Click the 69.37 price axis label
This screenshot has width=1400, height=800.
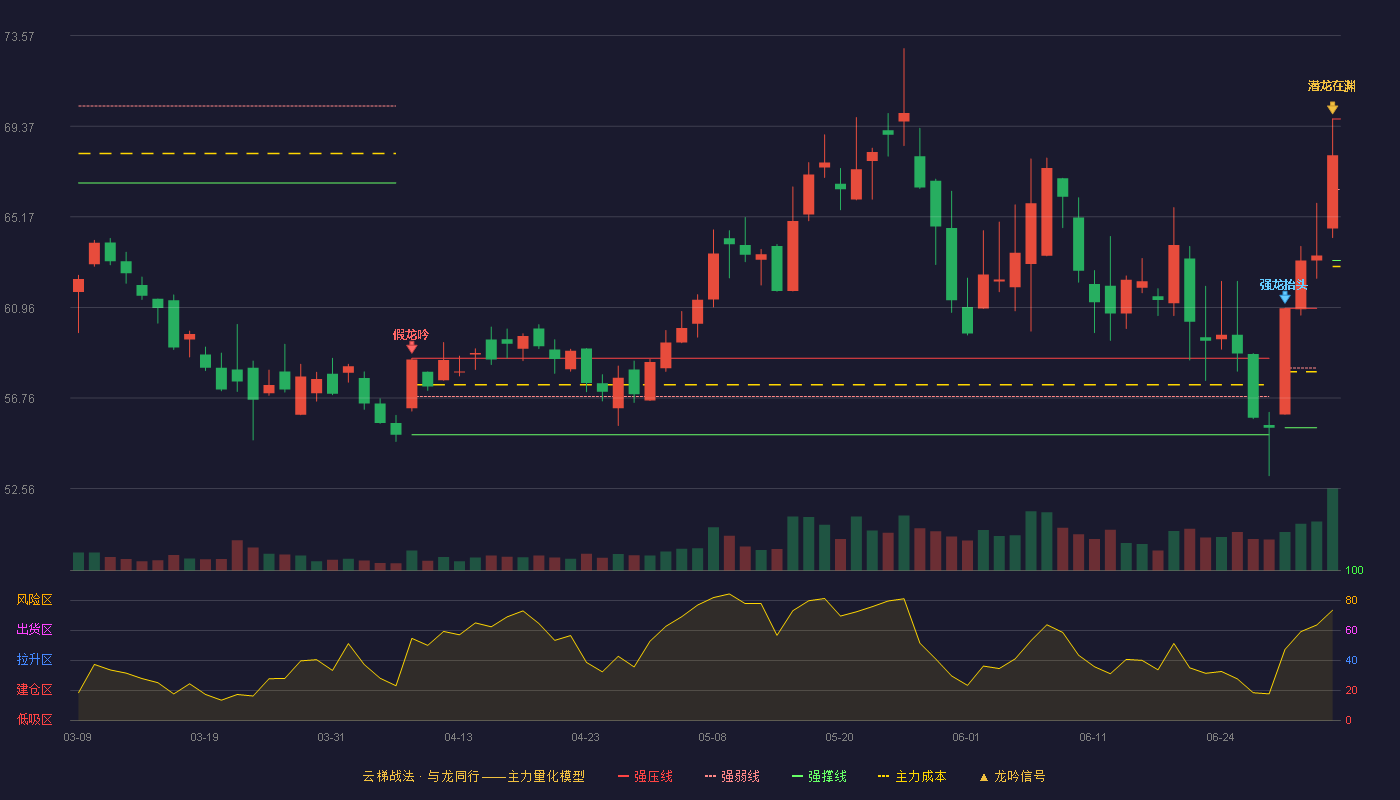click(19, 127)
